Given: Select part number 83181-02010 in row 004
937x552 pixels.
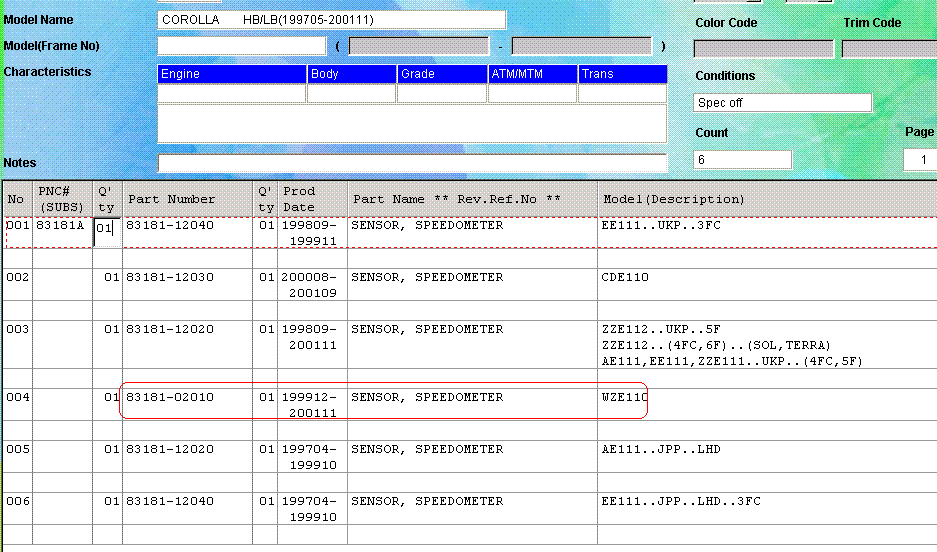Looking at the screenshot, I should (x=170, y=398).
